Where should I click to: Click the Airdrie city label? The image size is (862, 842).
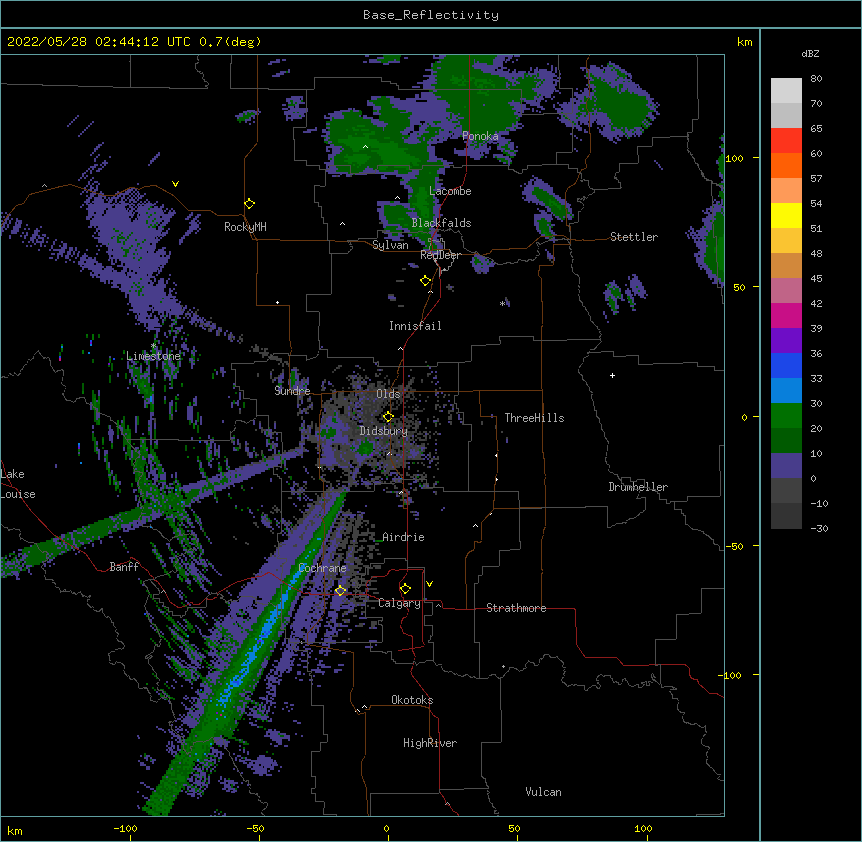pos(403,537)
